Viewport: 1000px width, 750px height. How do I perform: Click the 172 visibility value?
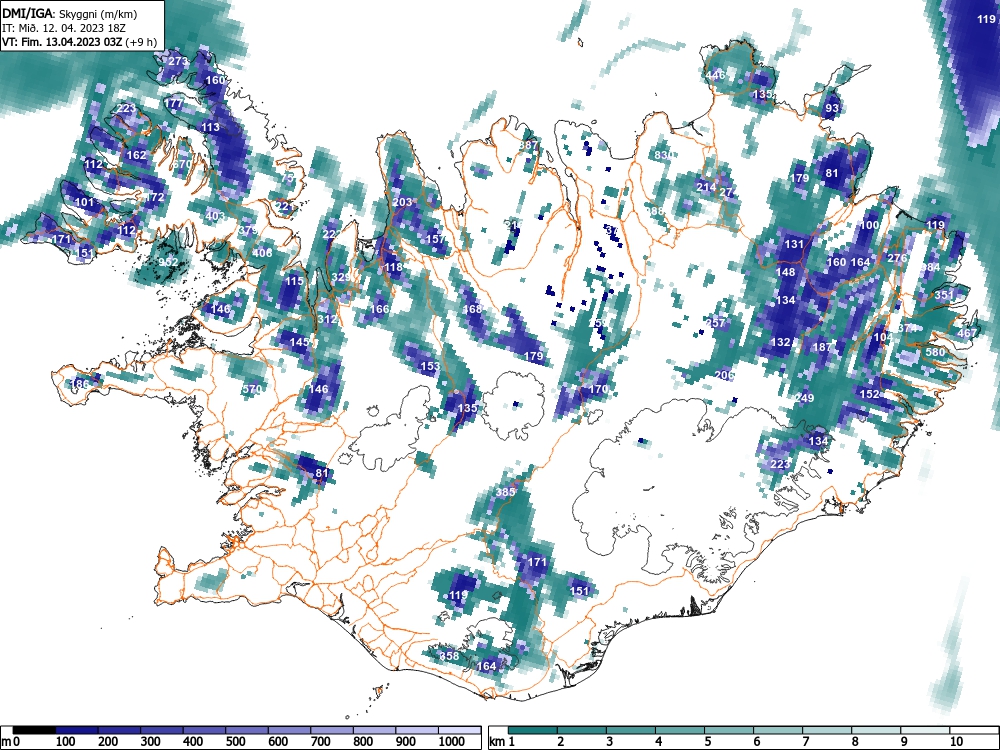point(155,197)
